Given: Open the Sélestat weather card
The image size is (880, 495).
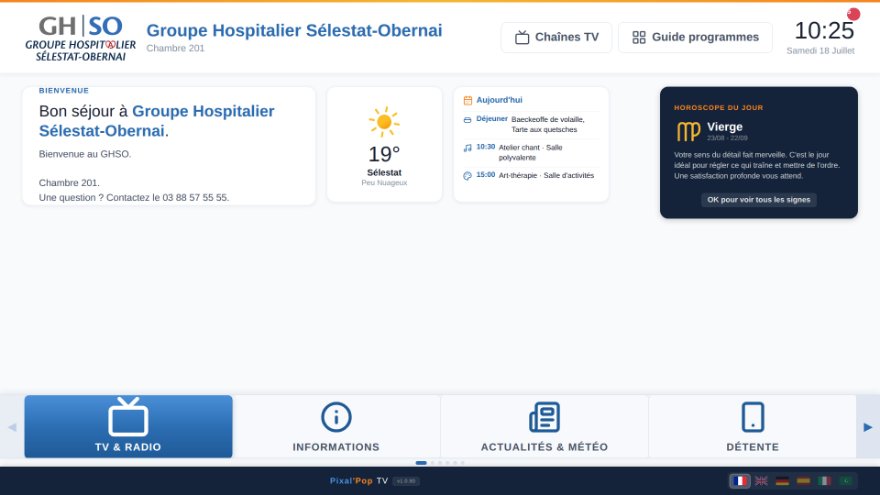Looking at the screenshot, I should click(x=384, y=144).
